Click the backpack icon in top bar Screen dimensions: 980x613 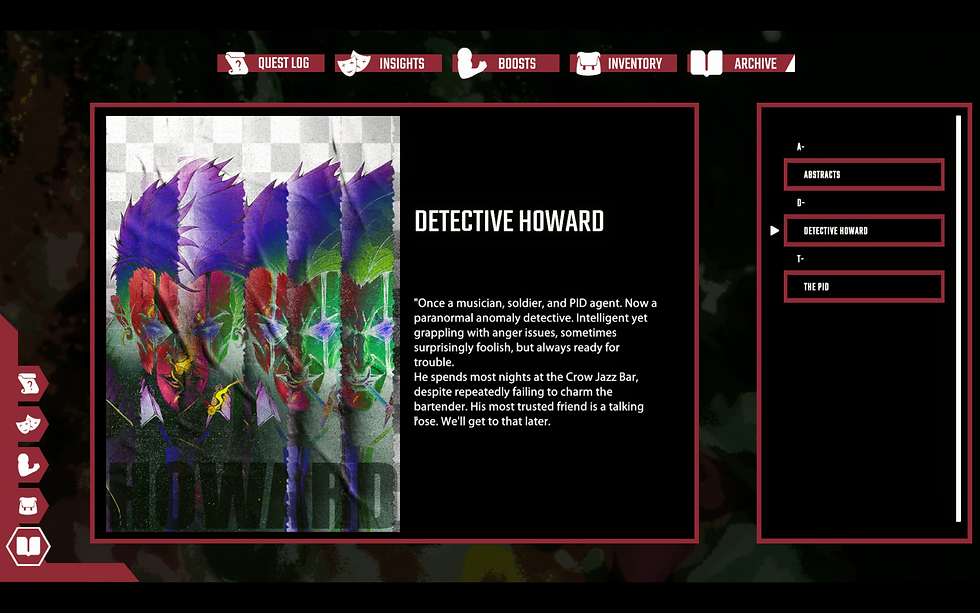588,64
